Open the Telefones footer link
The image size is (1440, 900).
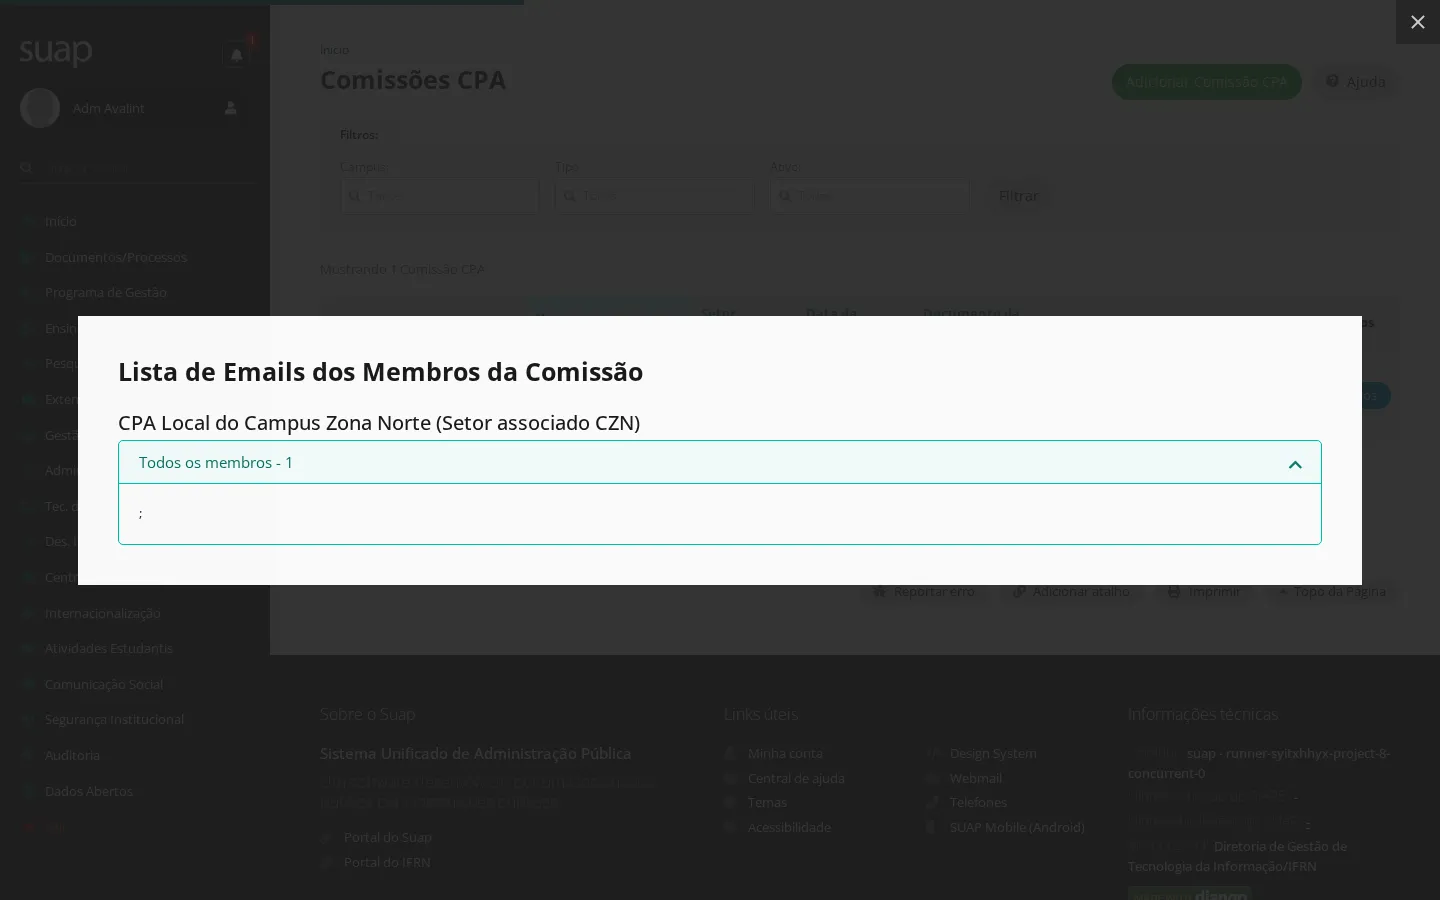coord(978,802)
